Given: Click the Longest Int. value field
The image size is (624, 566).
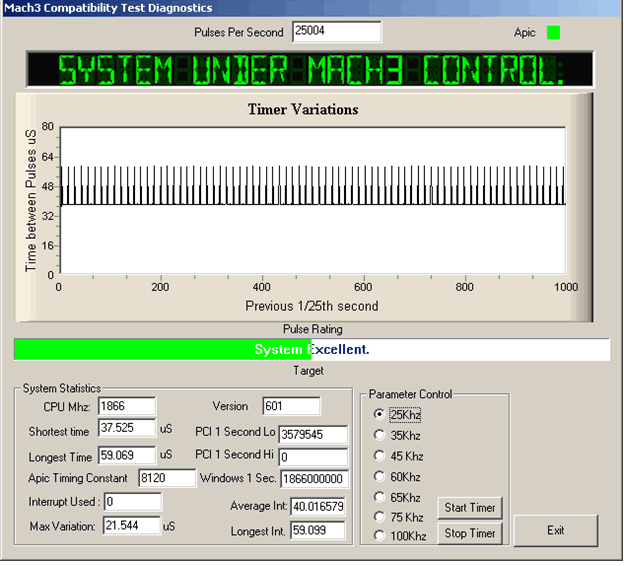Looking at the screenshot, I should pos(318,530).
